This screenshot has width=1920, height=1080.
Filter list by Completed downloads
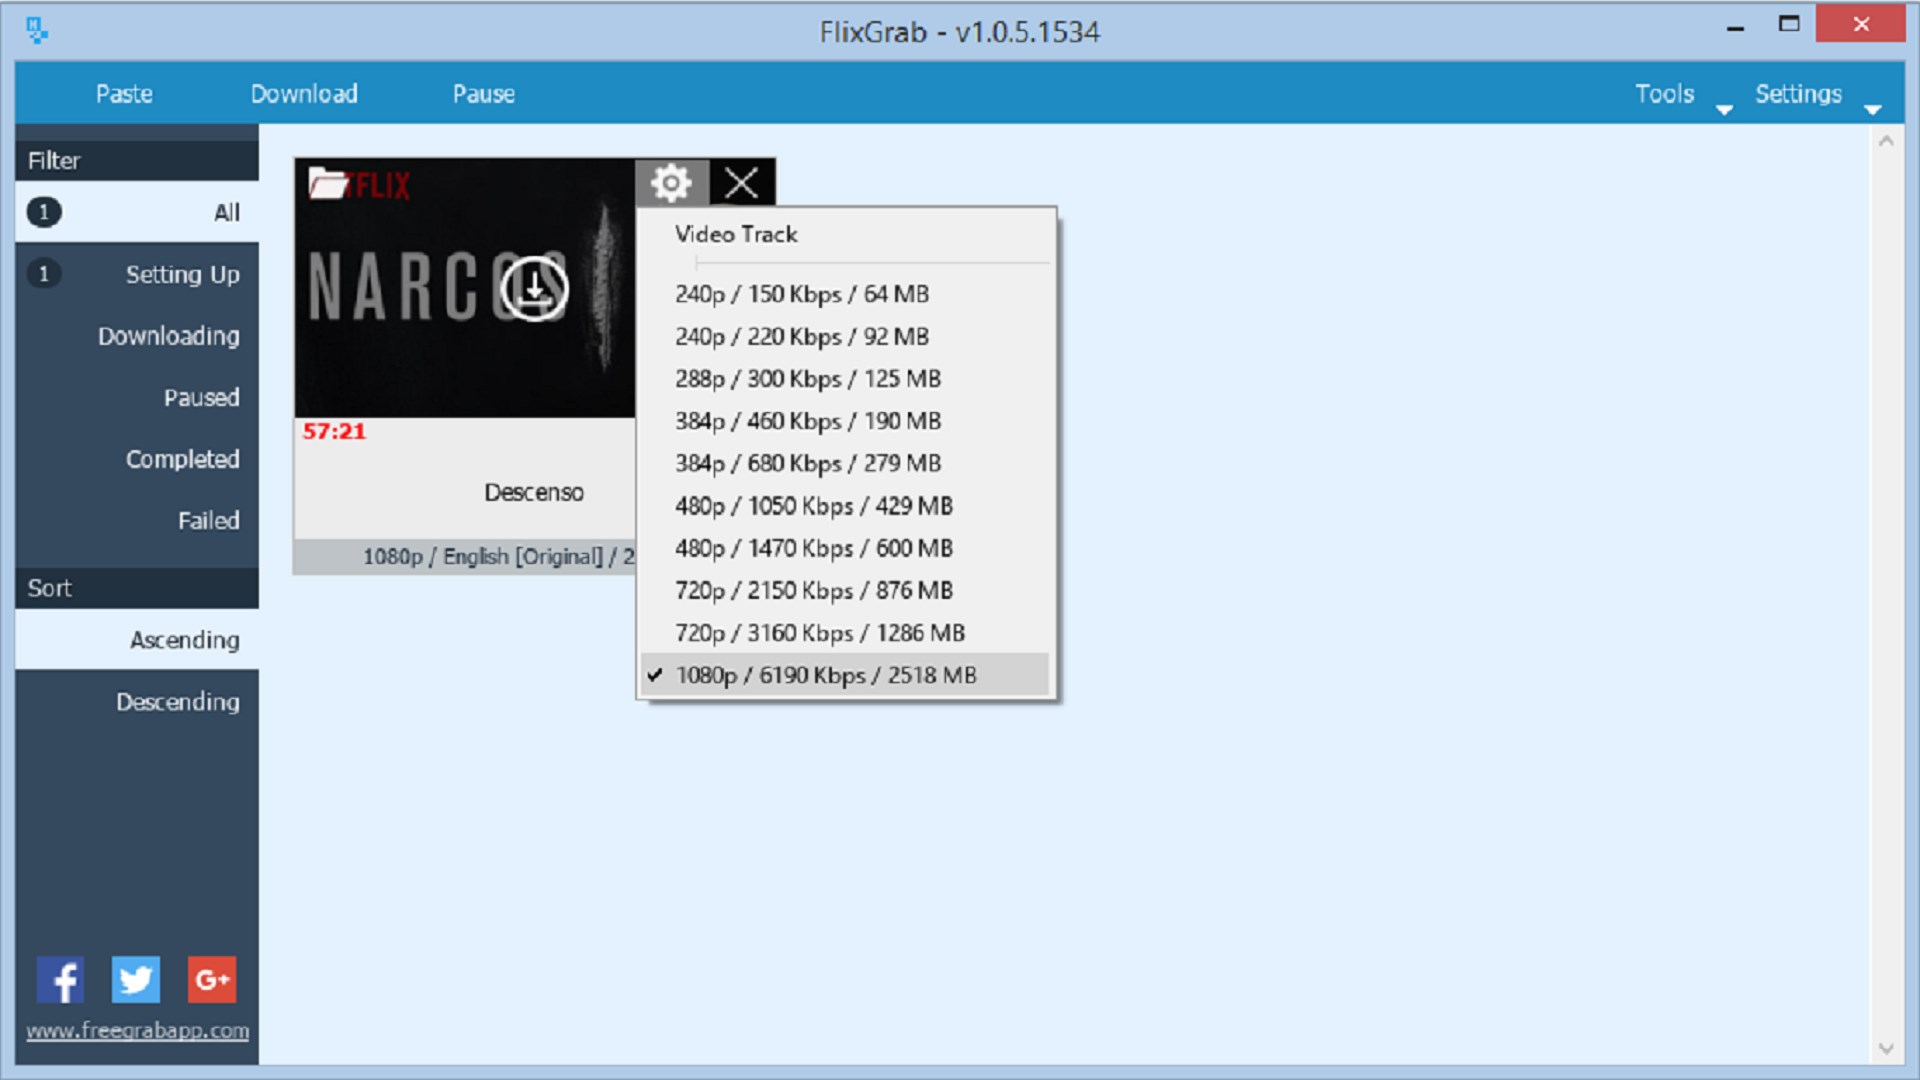click(x=182, y=459)
